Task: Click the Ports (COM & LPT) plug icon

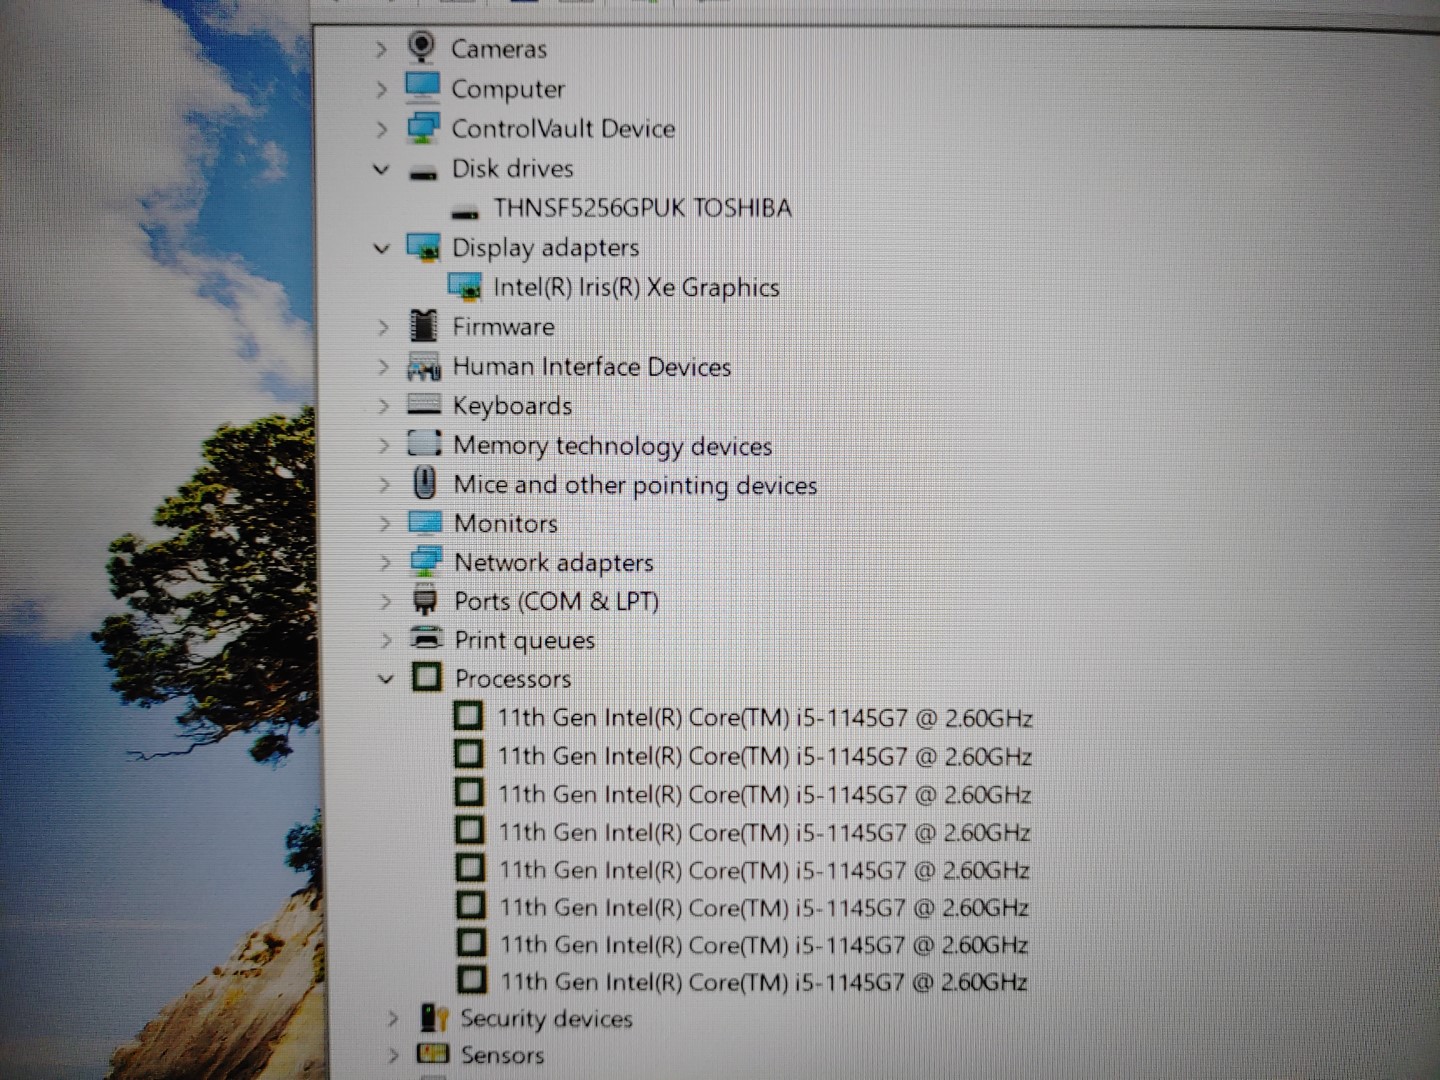Action: (426, 601)
